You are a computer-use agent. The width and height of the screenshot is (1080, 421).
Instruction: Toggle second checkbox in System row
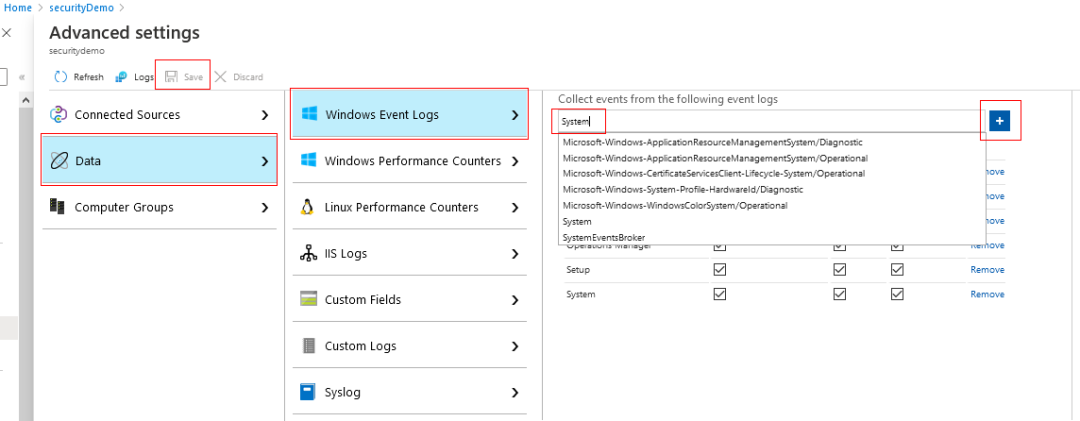point(840,294)
